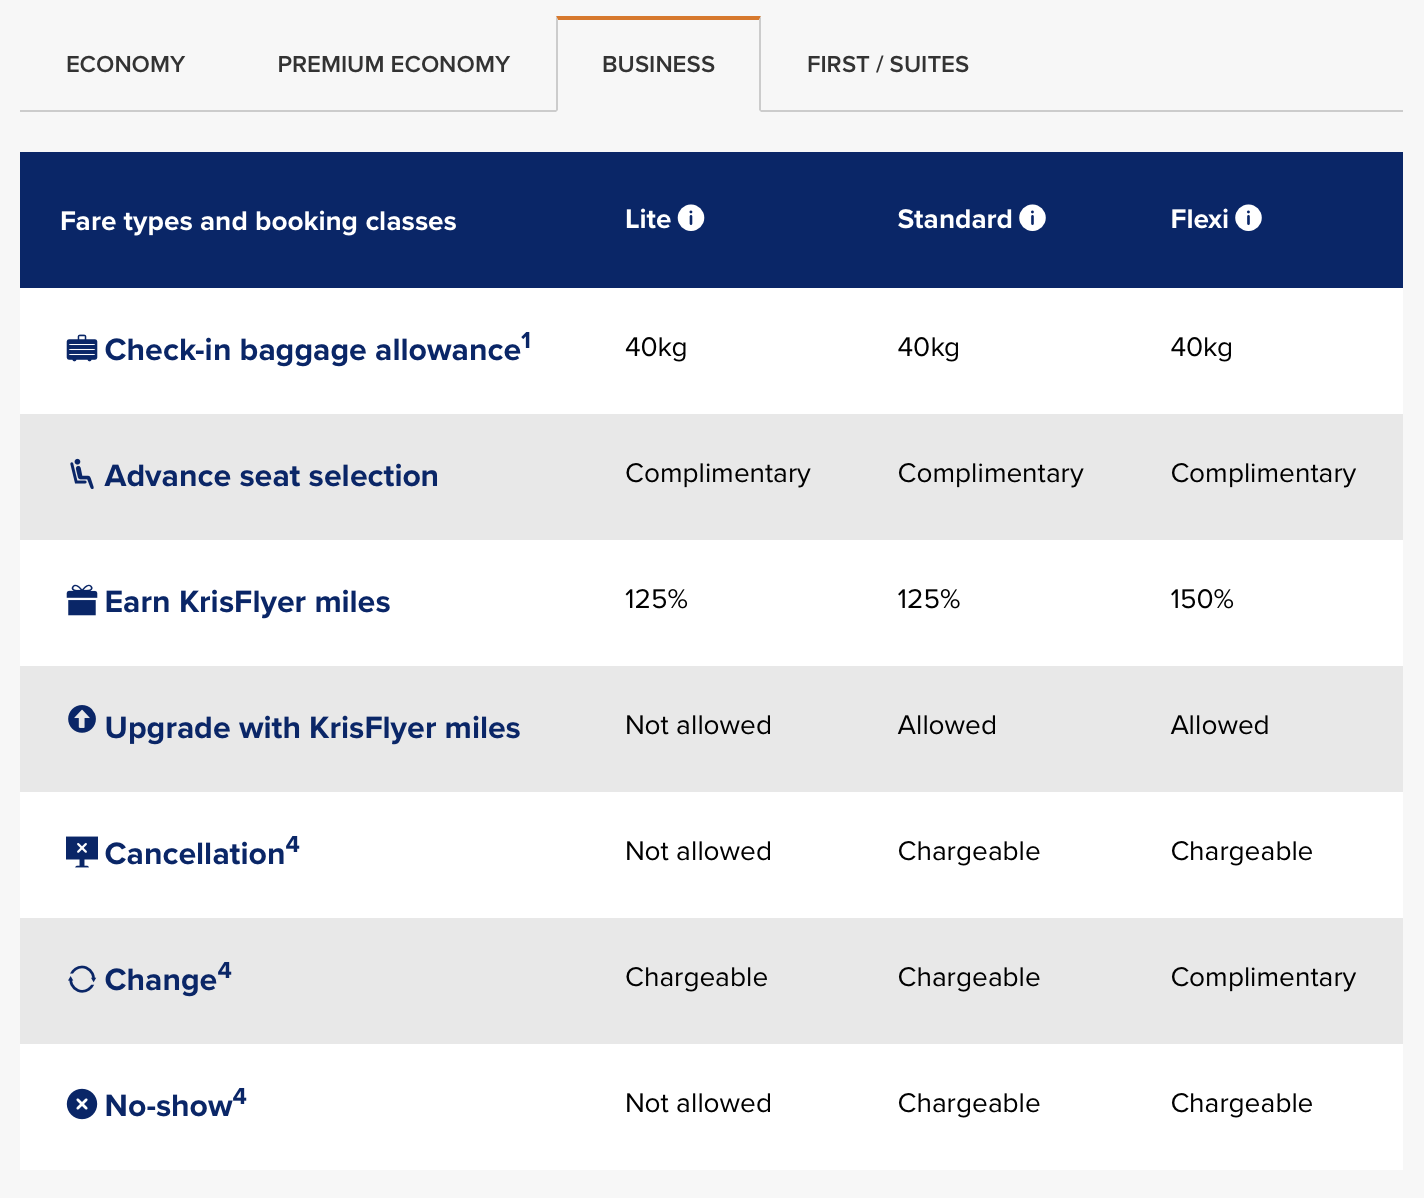Image resolution: width=1424 pixels, height=1198 pixels.
Task: Click the Fare types and booking classes header
Action: 258,220
